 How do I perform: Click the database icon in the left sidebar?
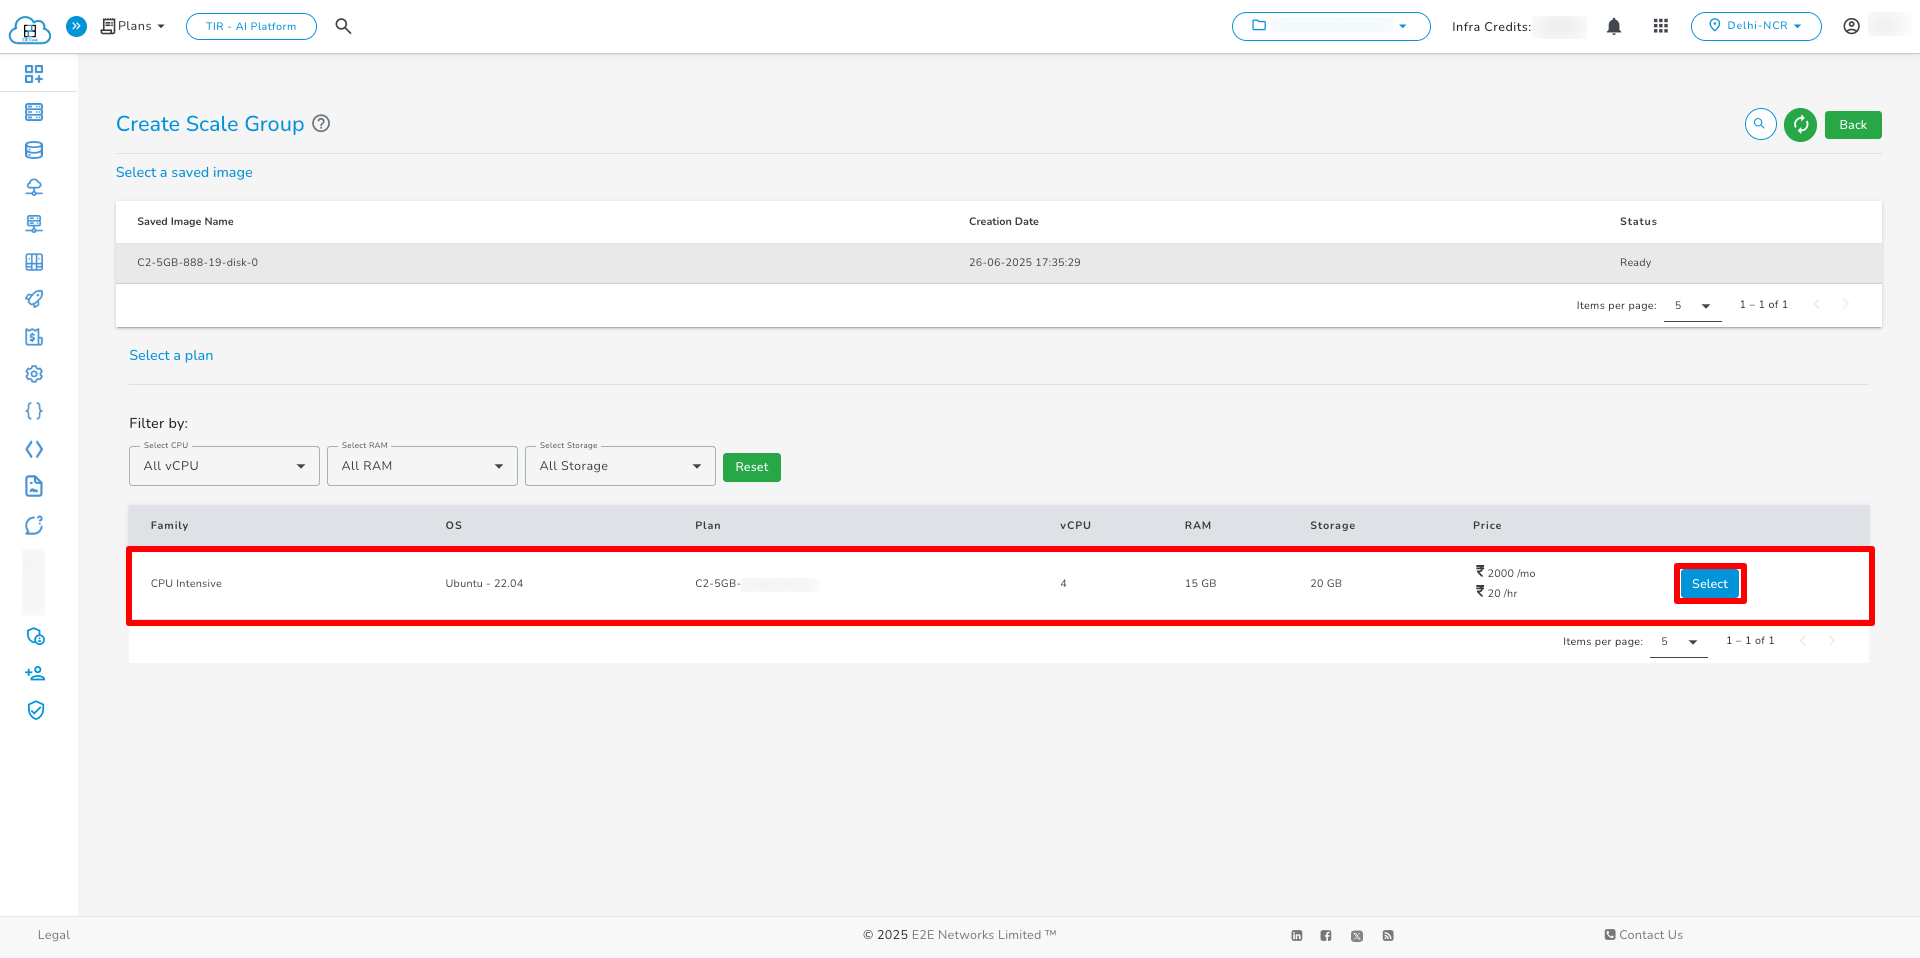[34, 149]
